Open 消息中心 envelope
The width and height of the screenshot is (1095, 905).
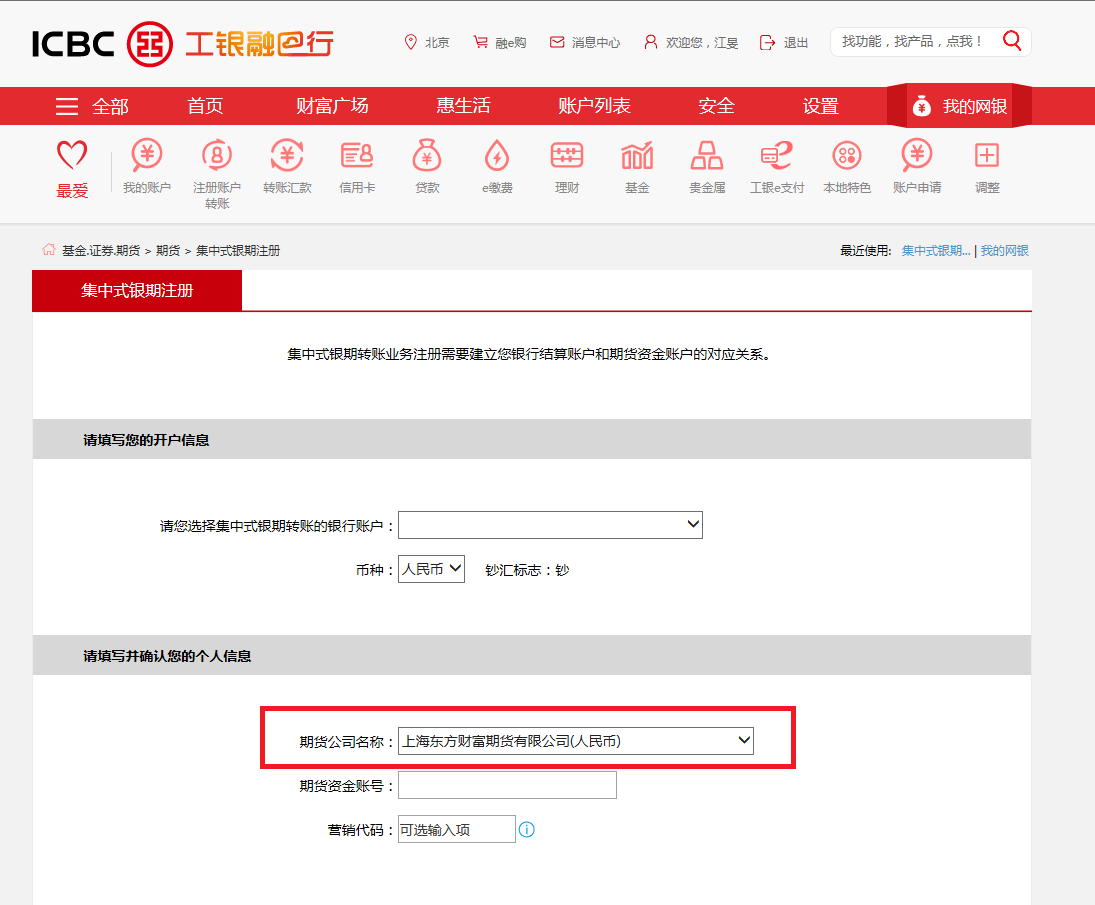click(x=557, y=42)
